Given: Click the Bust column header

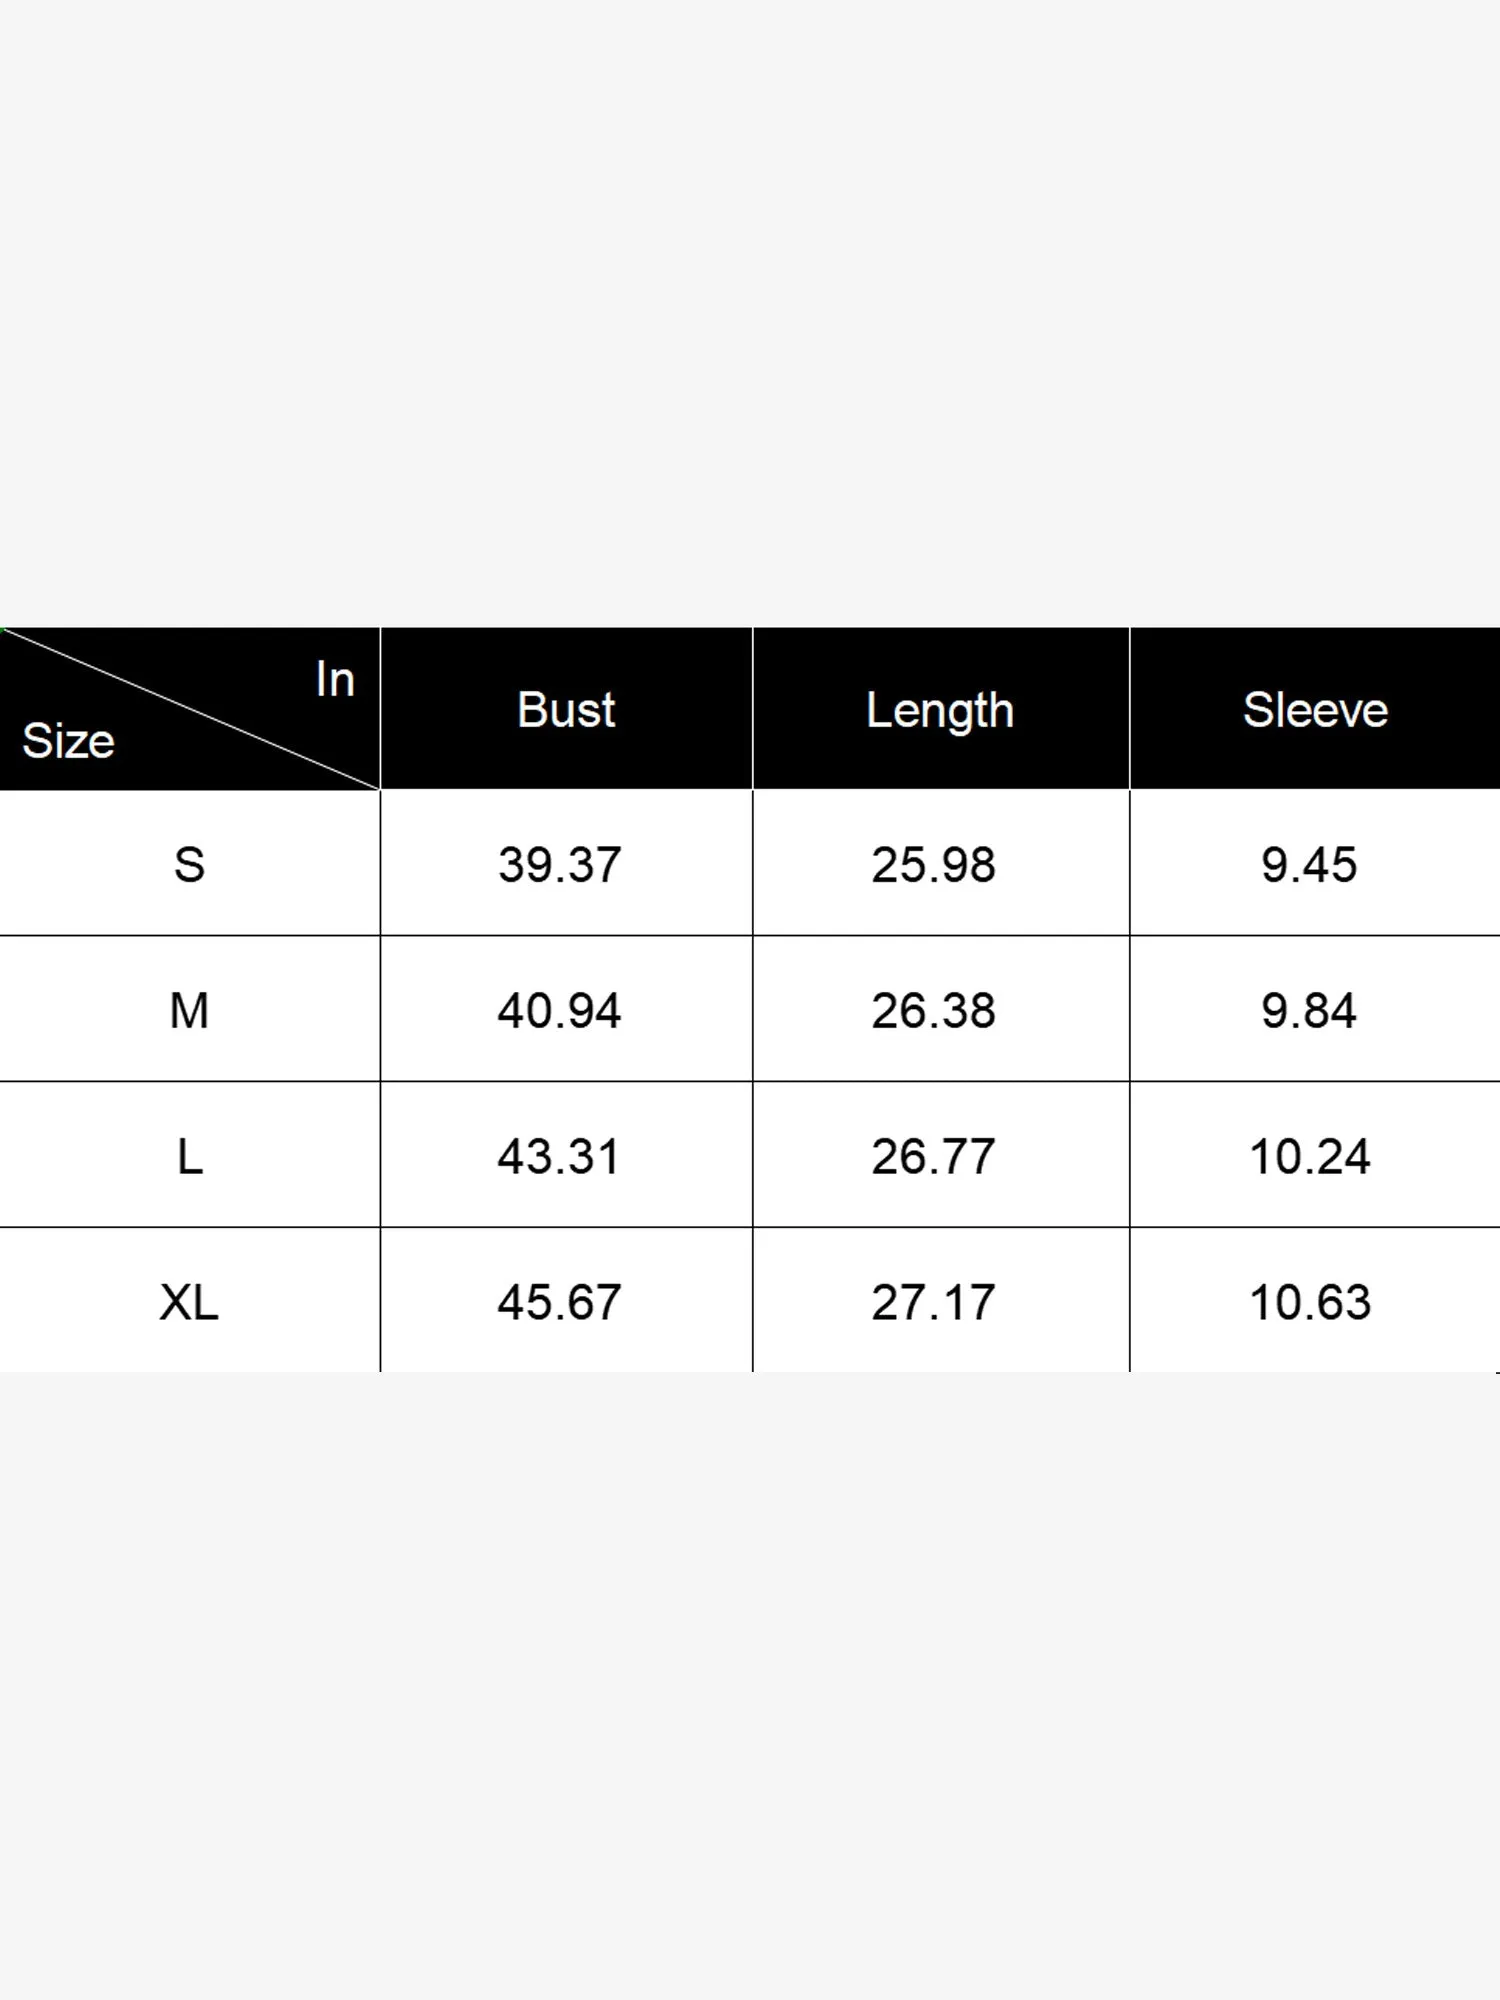Looking at the screenshot, I should pyautogui.click(x=566, y=710).
